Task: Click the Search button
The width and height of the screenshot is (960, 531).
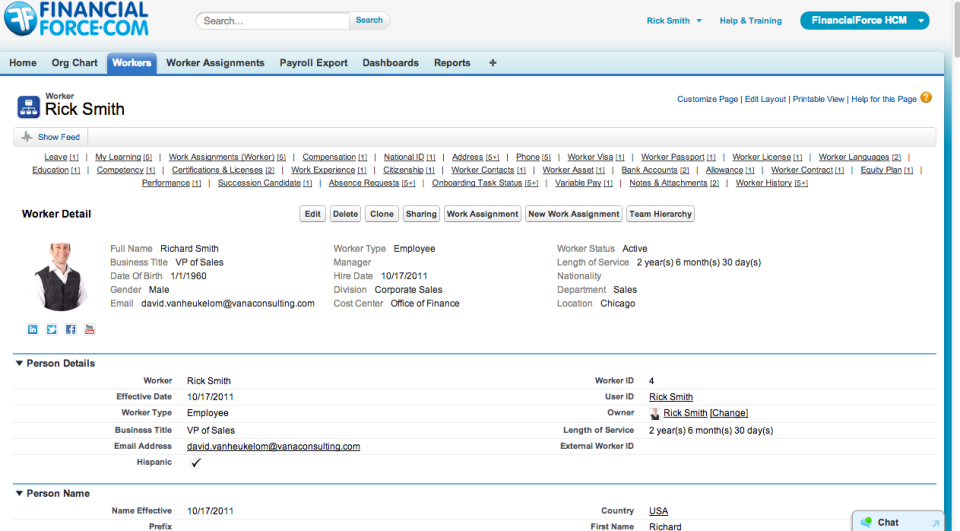Action: pyautogui.click(x=369, y=20)
